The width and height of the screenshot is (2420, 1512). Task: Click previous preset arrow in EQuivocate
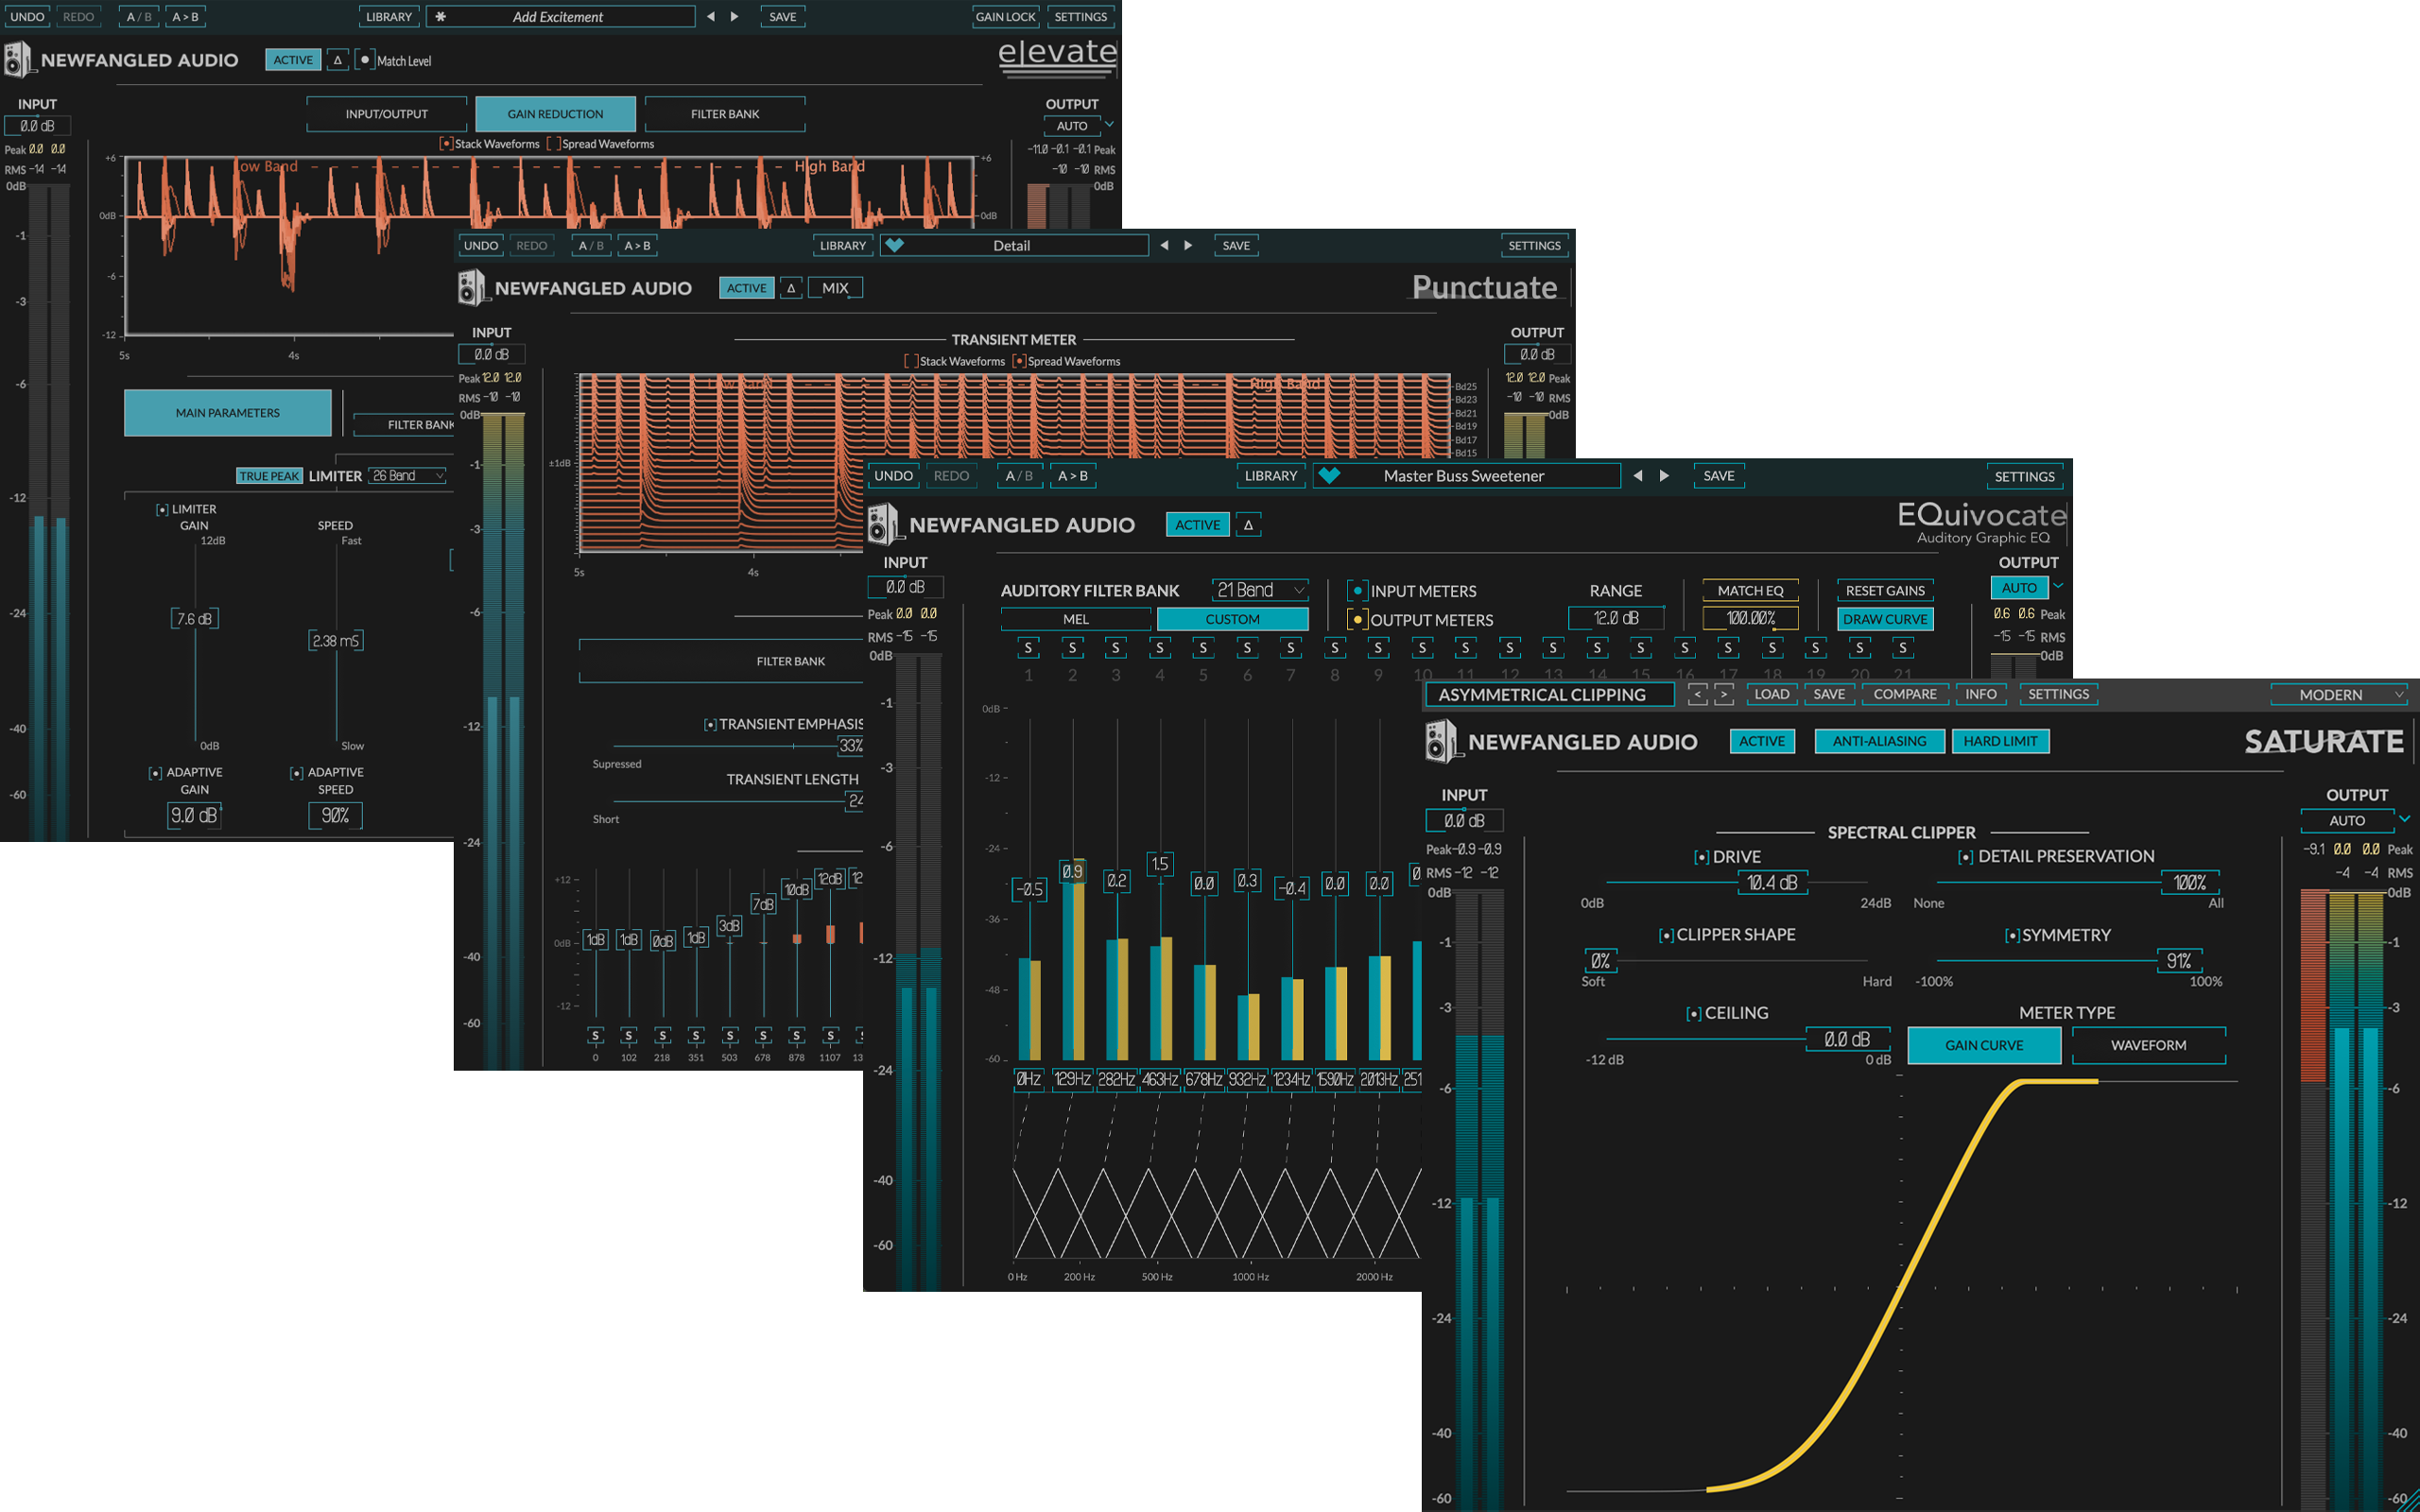coord(1638,476)
